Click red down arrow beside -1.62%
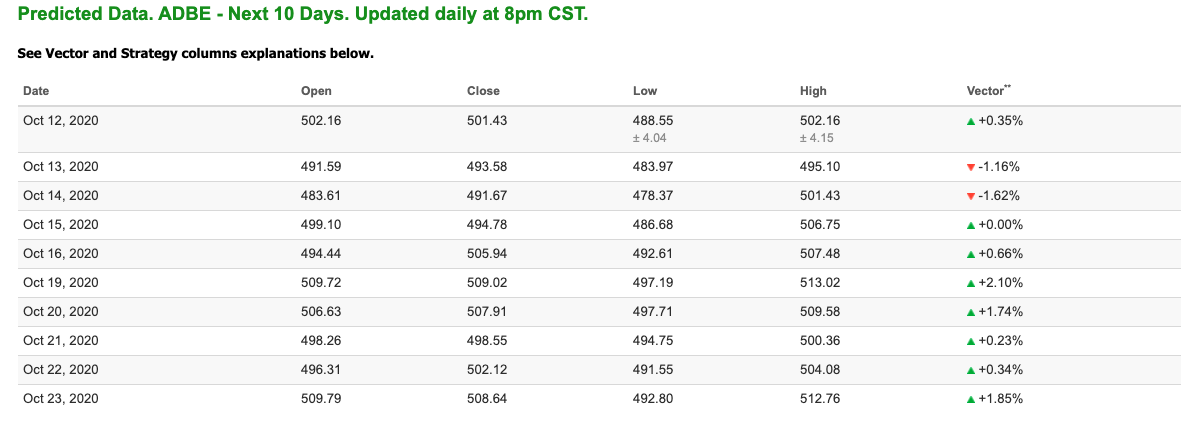Screen dimensions: 1200x437 pyautogui.click(x=970, y=196)
